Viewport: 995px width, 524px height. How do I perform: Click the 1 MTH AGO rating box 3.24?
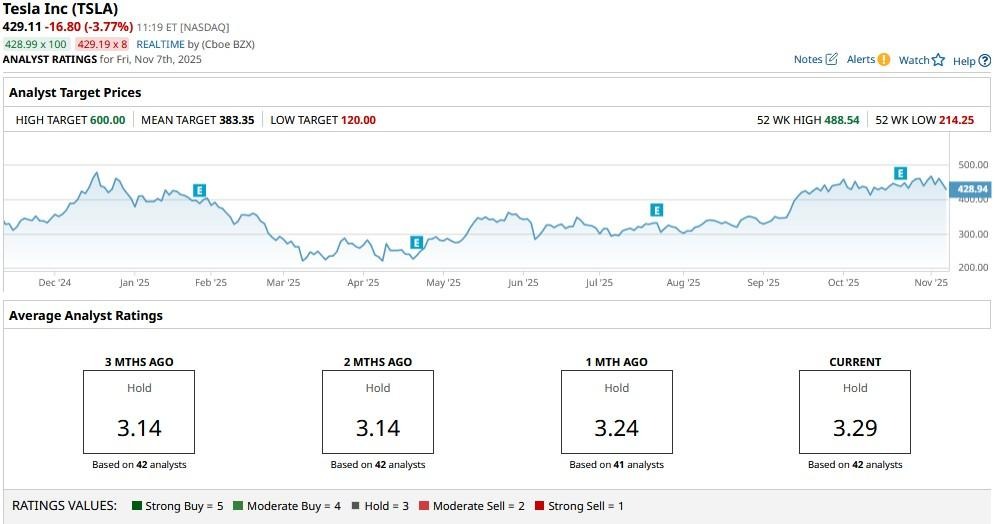[x=617, y=412]
